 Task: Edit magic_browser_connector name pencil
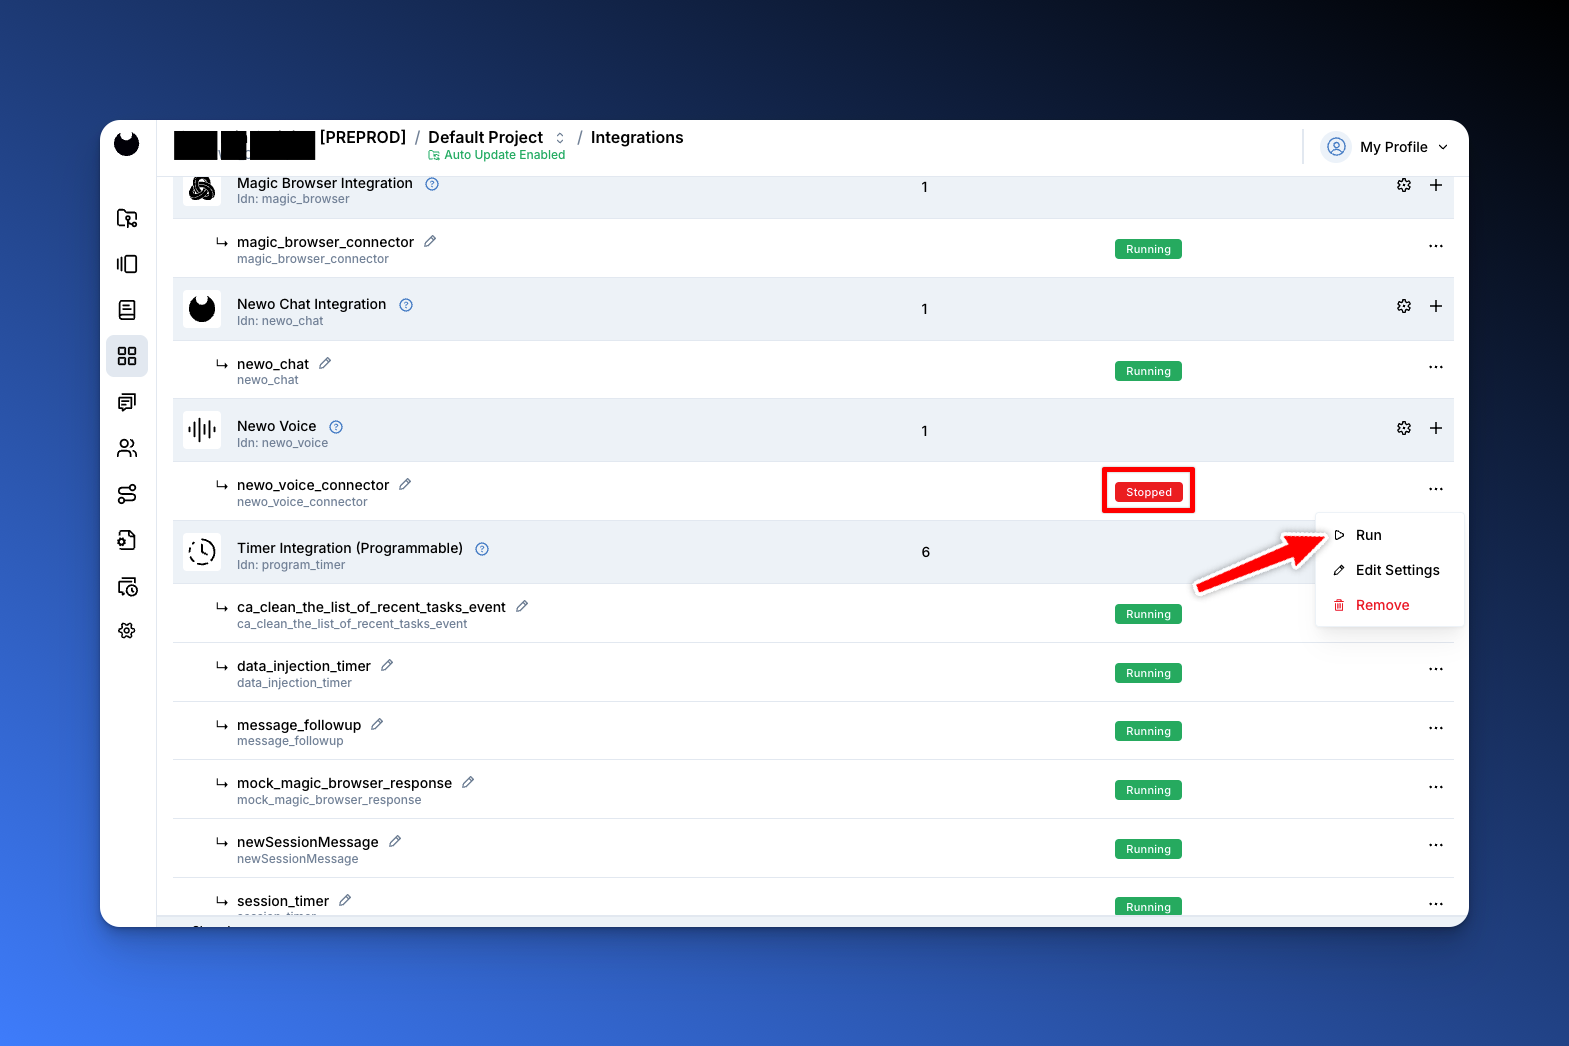pos(430,241)
